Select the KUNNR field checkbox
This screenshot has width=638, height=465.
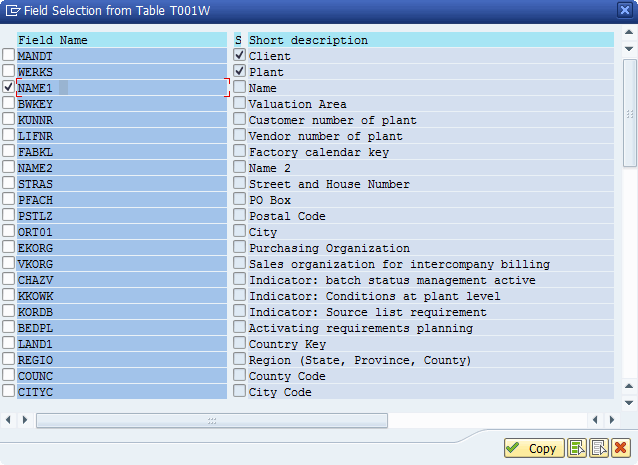9,119
